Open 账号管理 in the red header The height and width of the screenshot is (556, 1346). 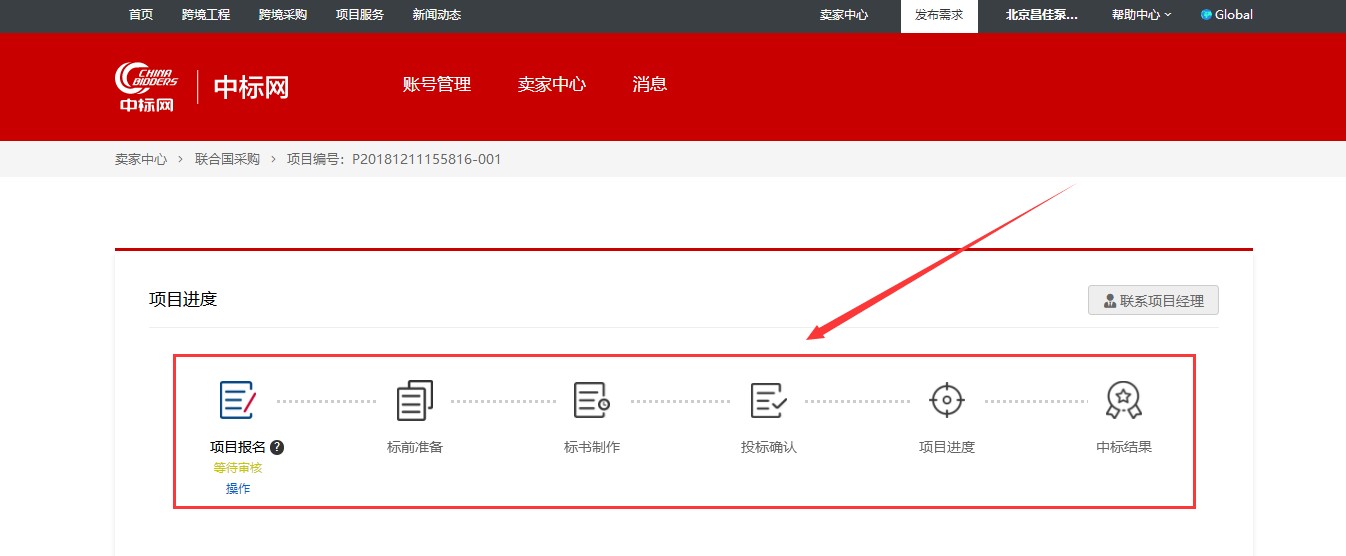point(437,84)
